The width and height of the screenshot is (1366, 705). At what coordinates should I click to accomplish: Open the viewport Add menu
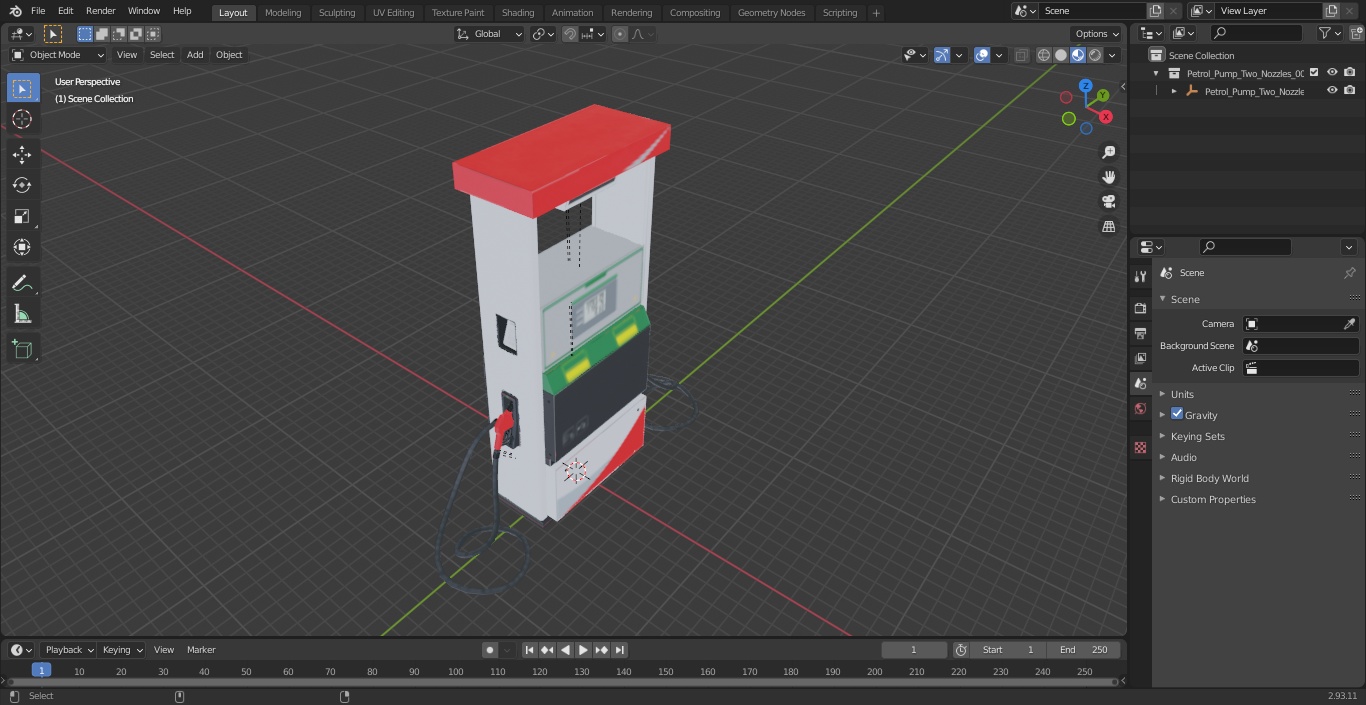click(x=195, y=55)
